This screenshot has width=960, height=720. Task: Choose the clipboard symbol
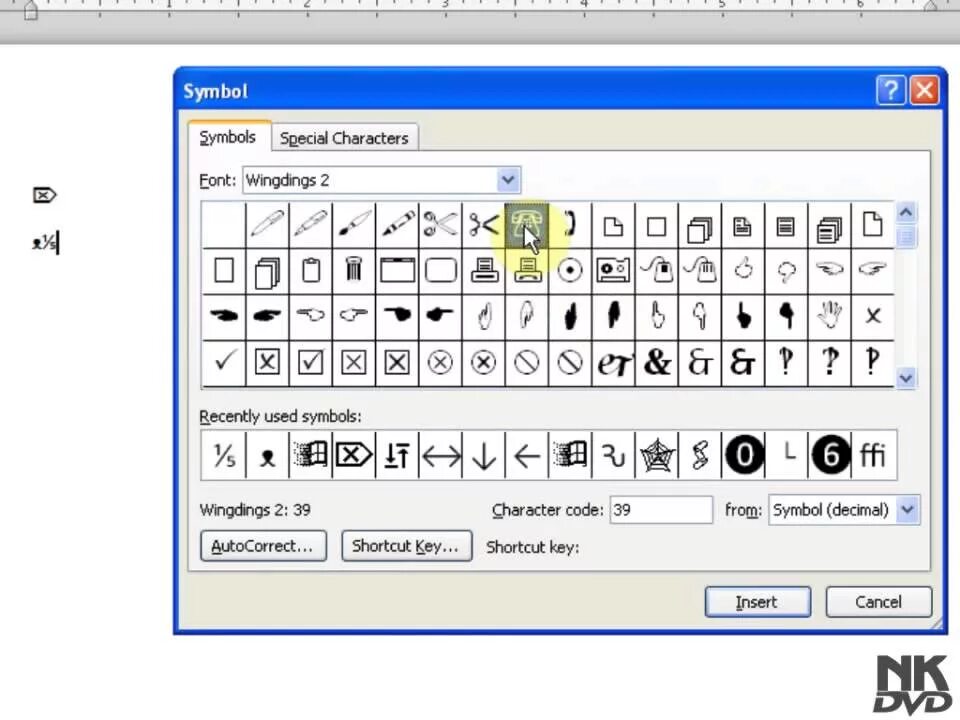(x=310, y=270)
